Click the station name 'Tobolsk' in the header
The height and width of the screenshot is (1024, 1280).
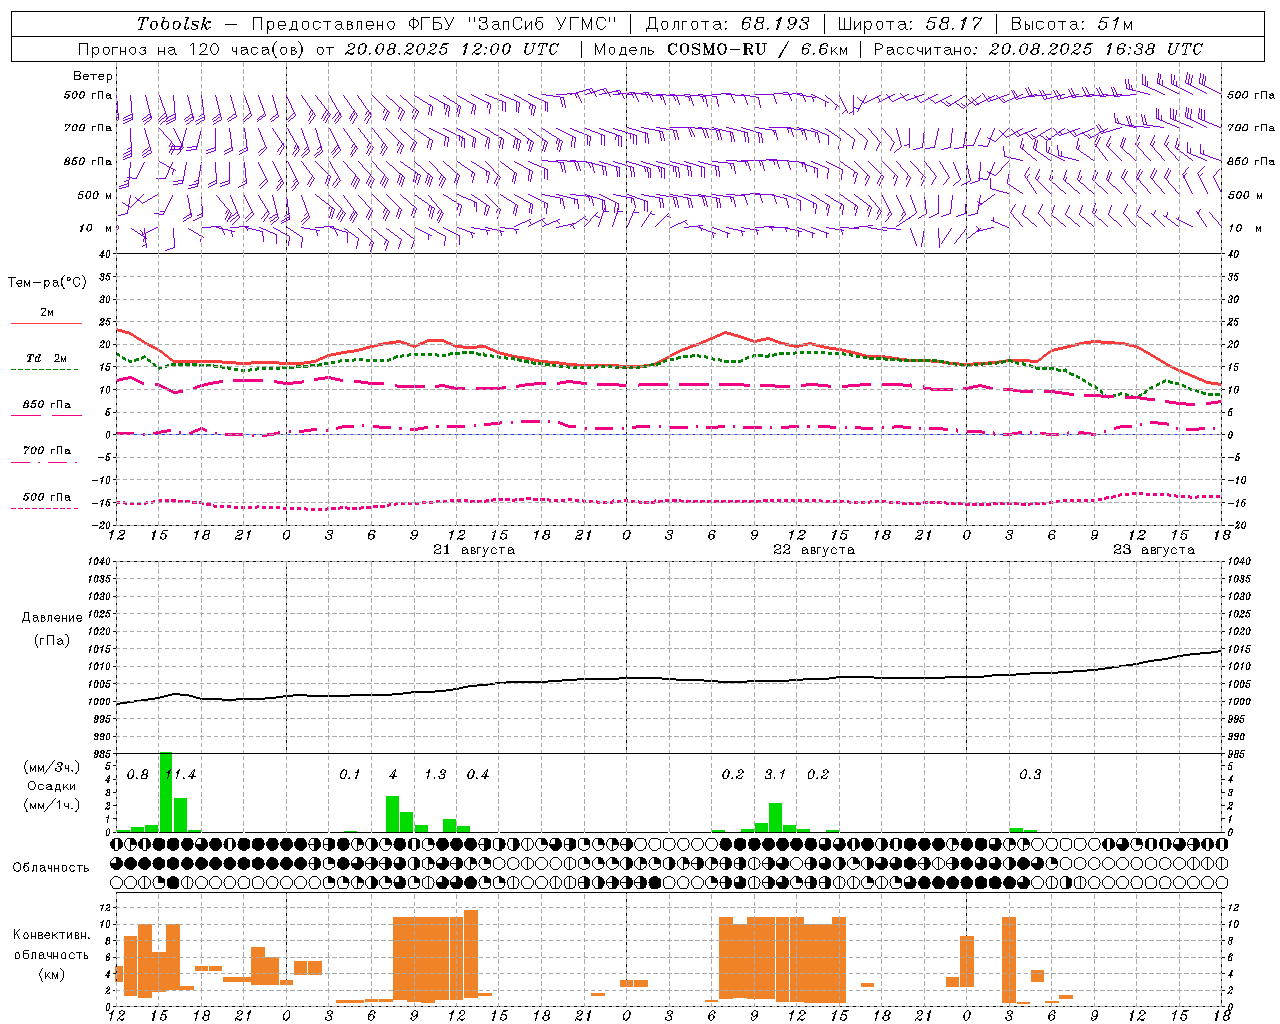[174, 24]
